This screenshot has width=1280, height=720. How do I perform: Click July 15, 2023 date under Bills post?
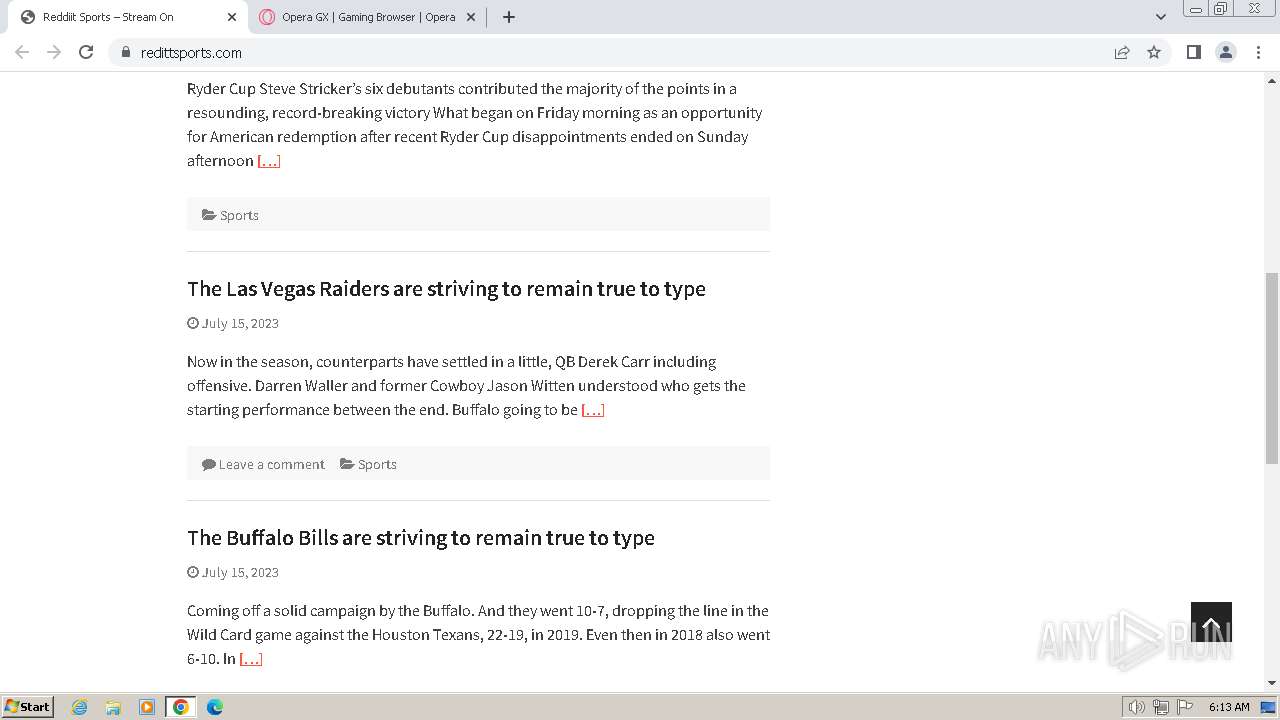pyautogui.click(x=240, y=572)
